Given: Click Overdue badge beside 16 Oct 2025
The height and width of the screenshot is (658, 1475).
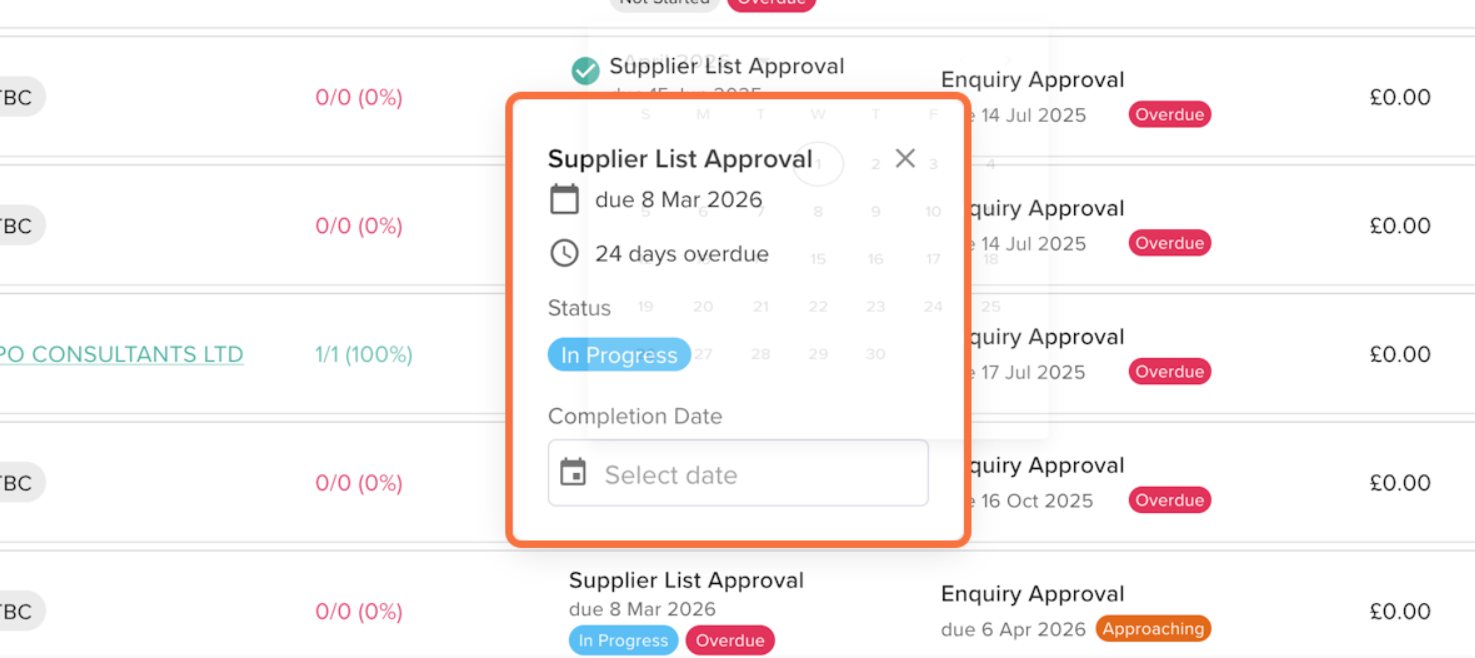Looking at the screenshot, I should (1169, 500).
